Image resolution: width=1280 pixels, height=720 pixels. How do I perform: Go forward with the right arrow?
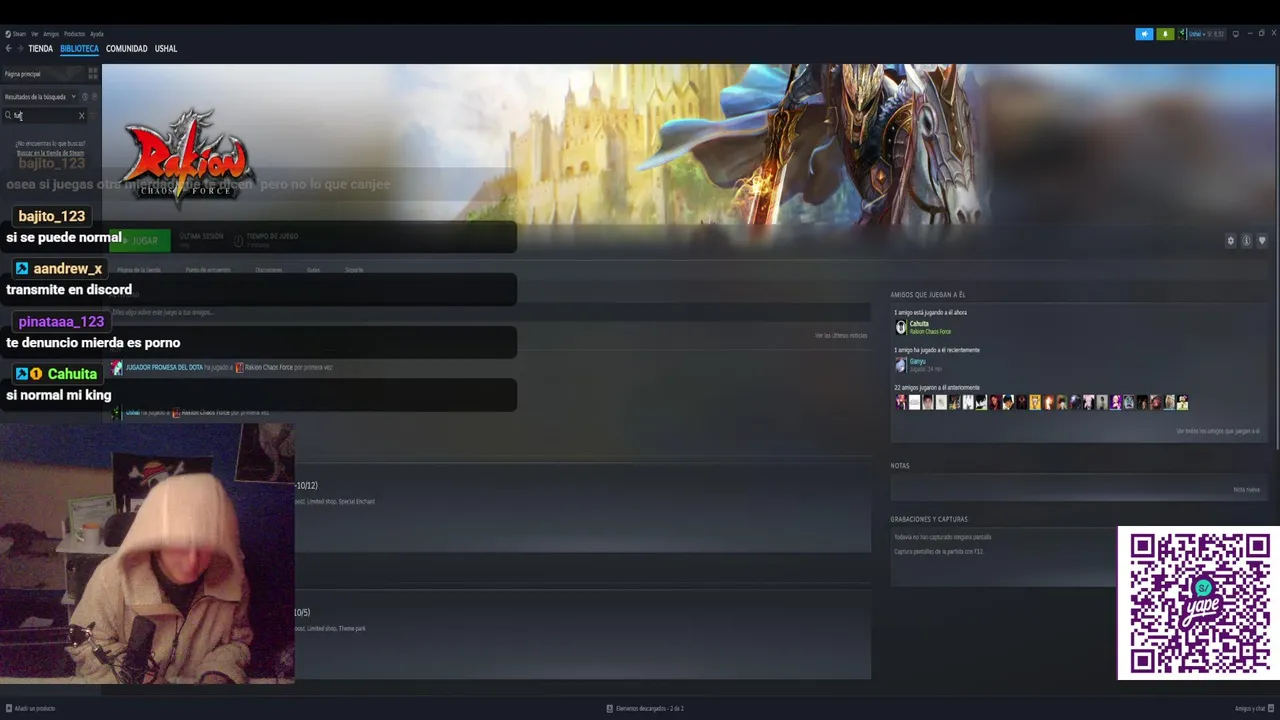coord(20,48)
